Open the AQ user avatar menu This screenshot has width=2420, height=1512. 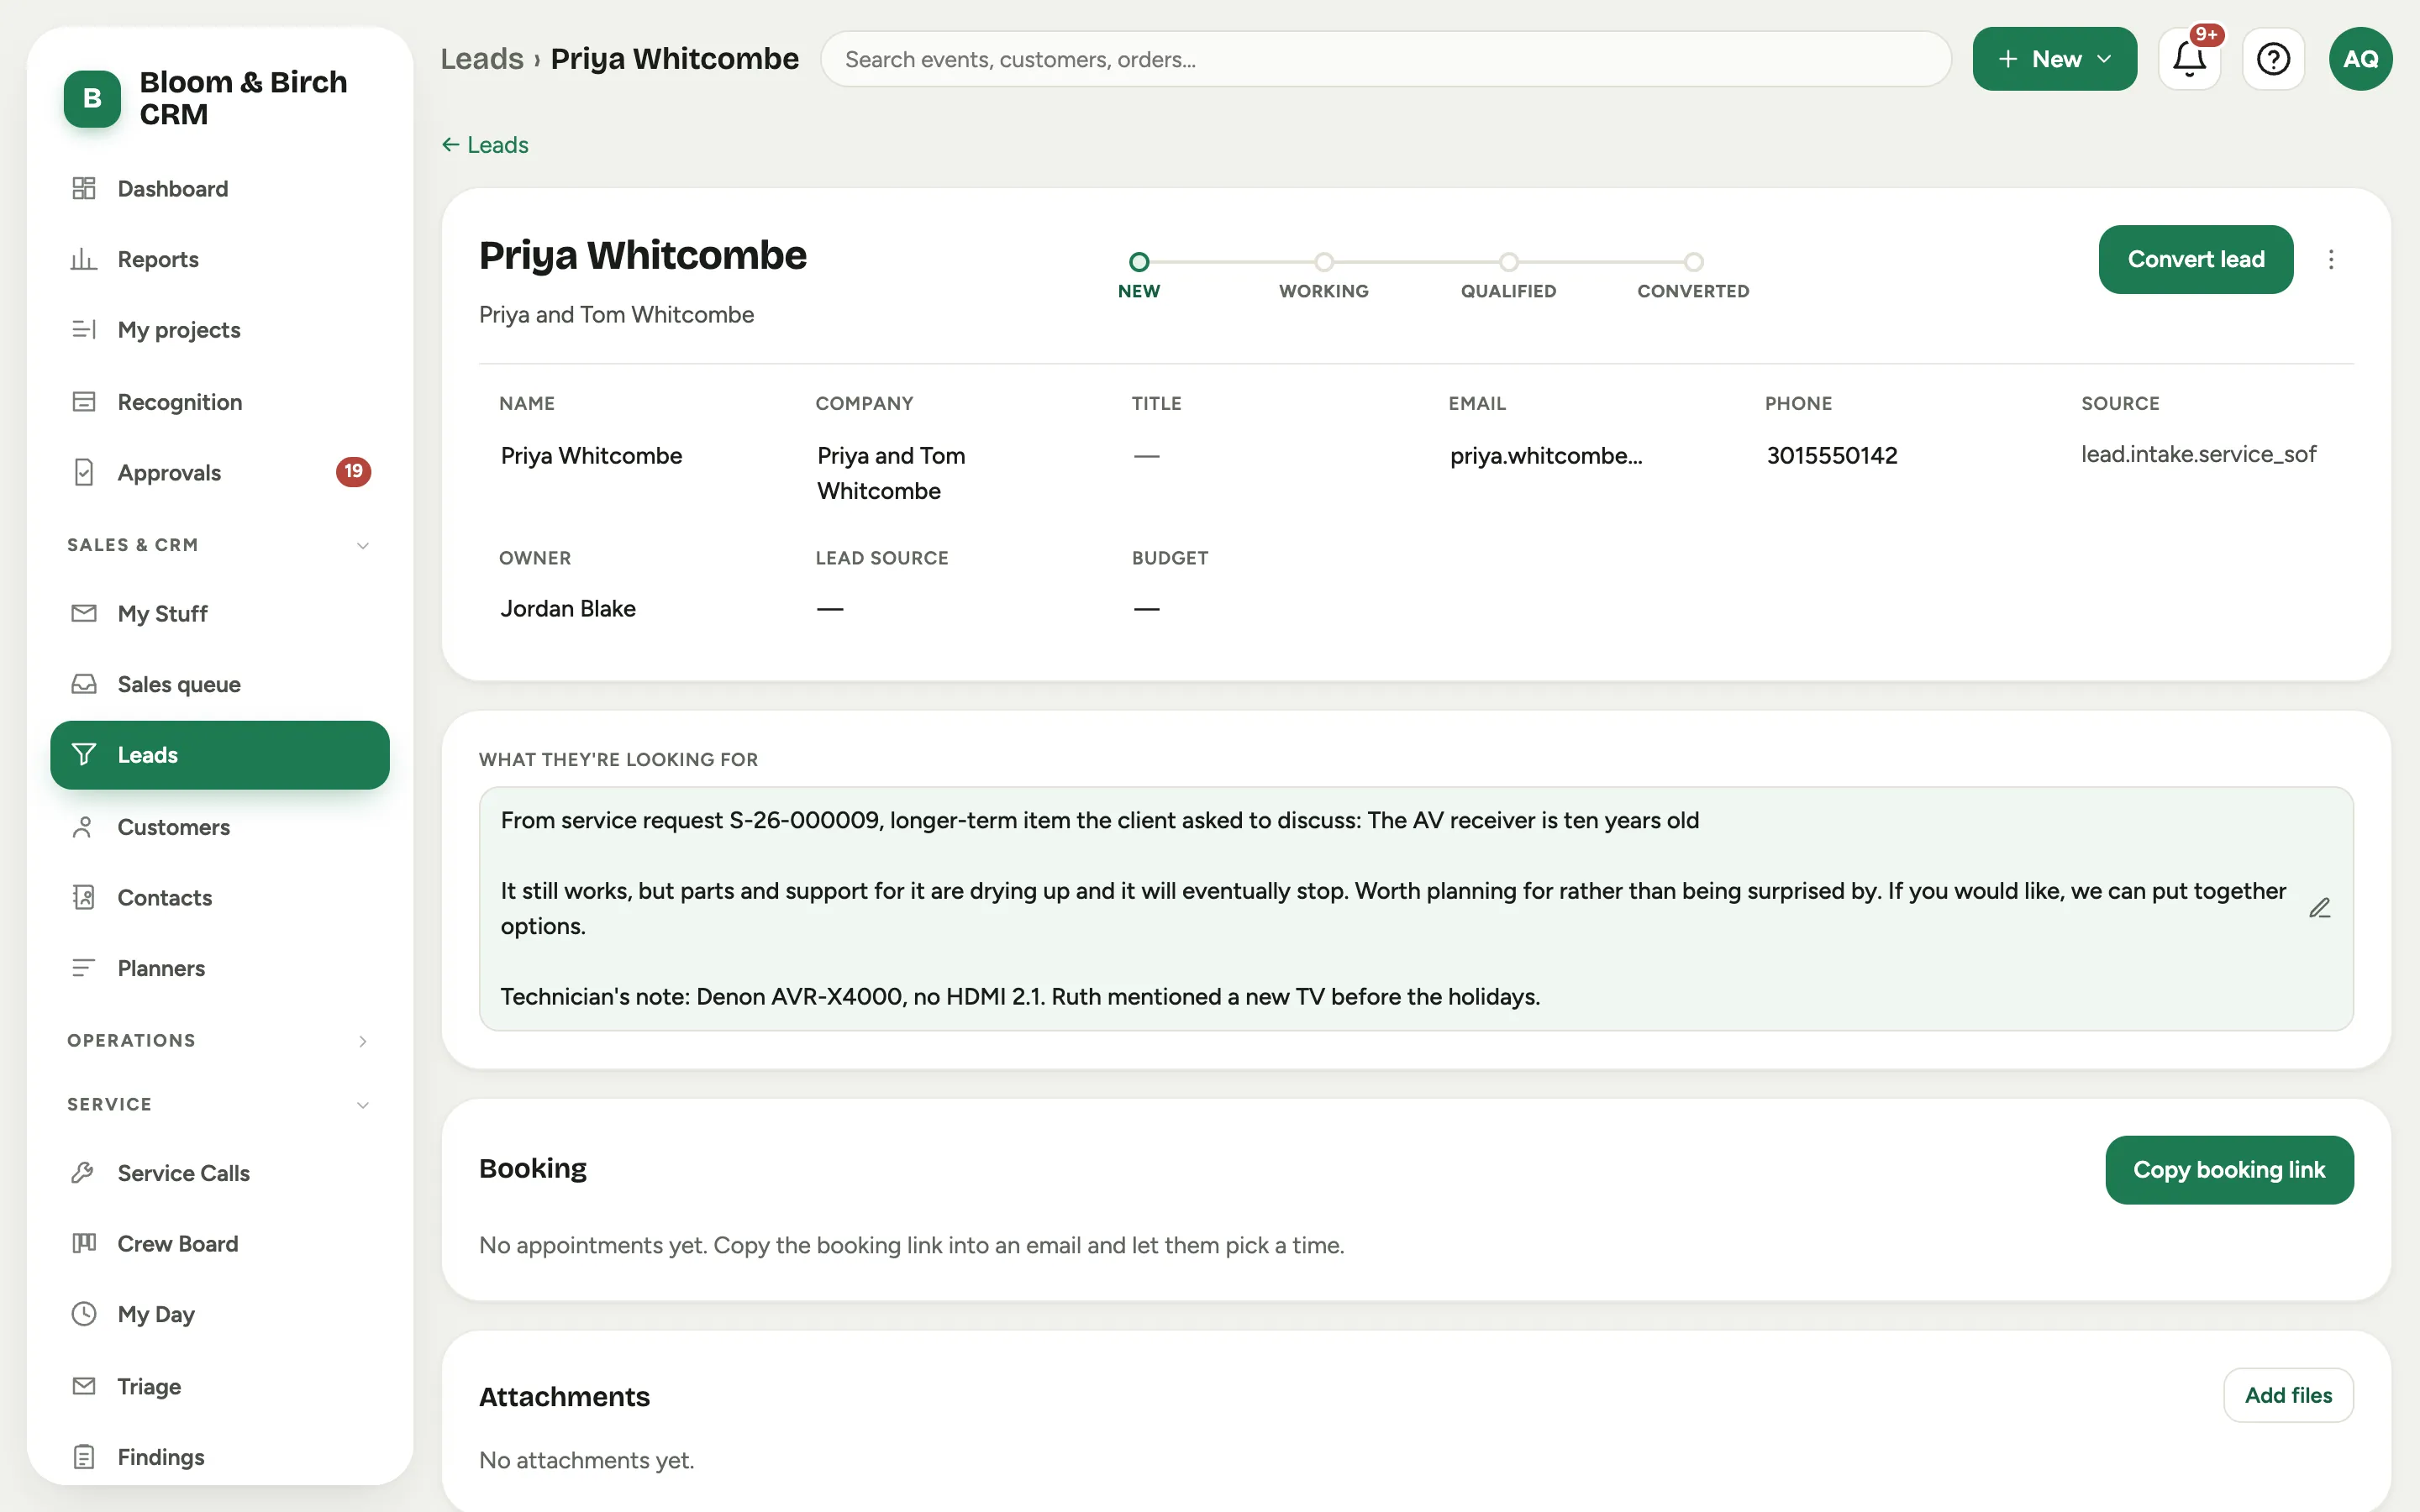pyautogui.click(x=2360, y=59)
